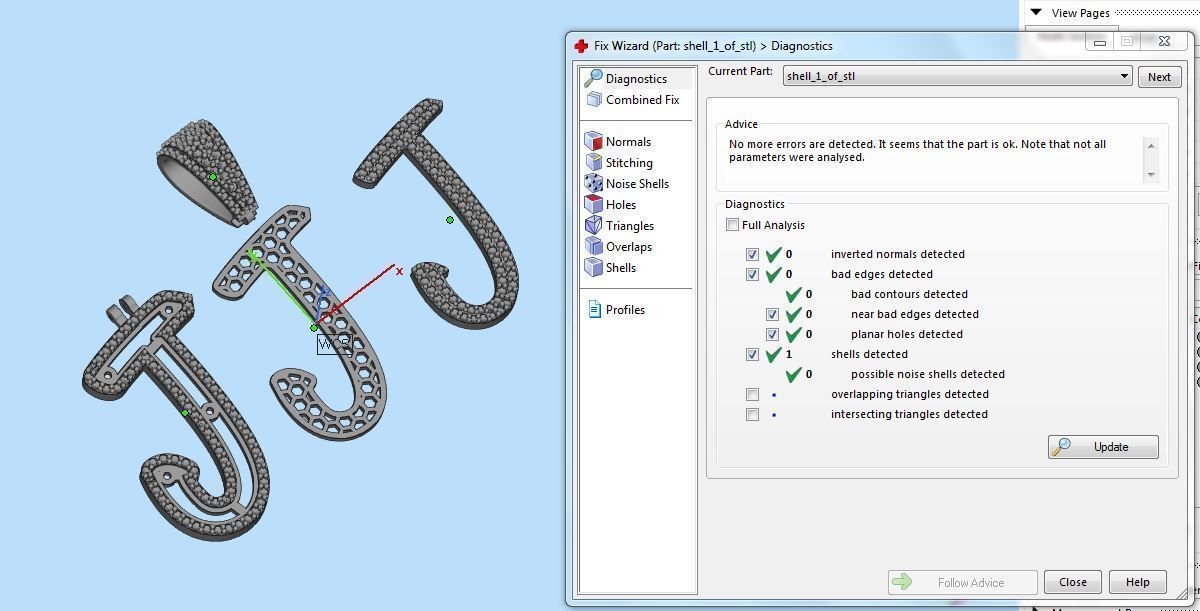
Task: Click the Next button
Action: (x=1159, y=77)
